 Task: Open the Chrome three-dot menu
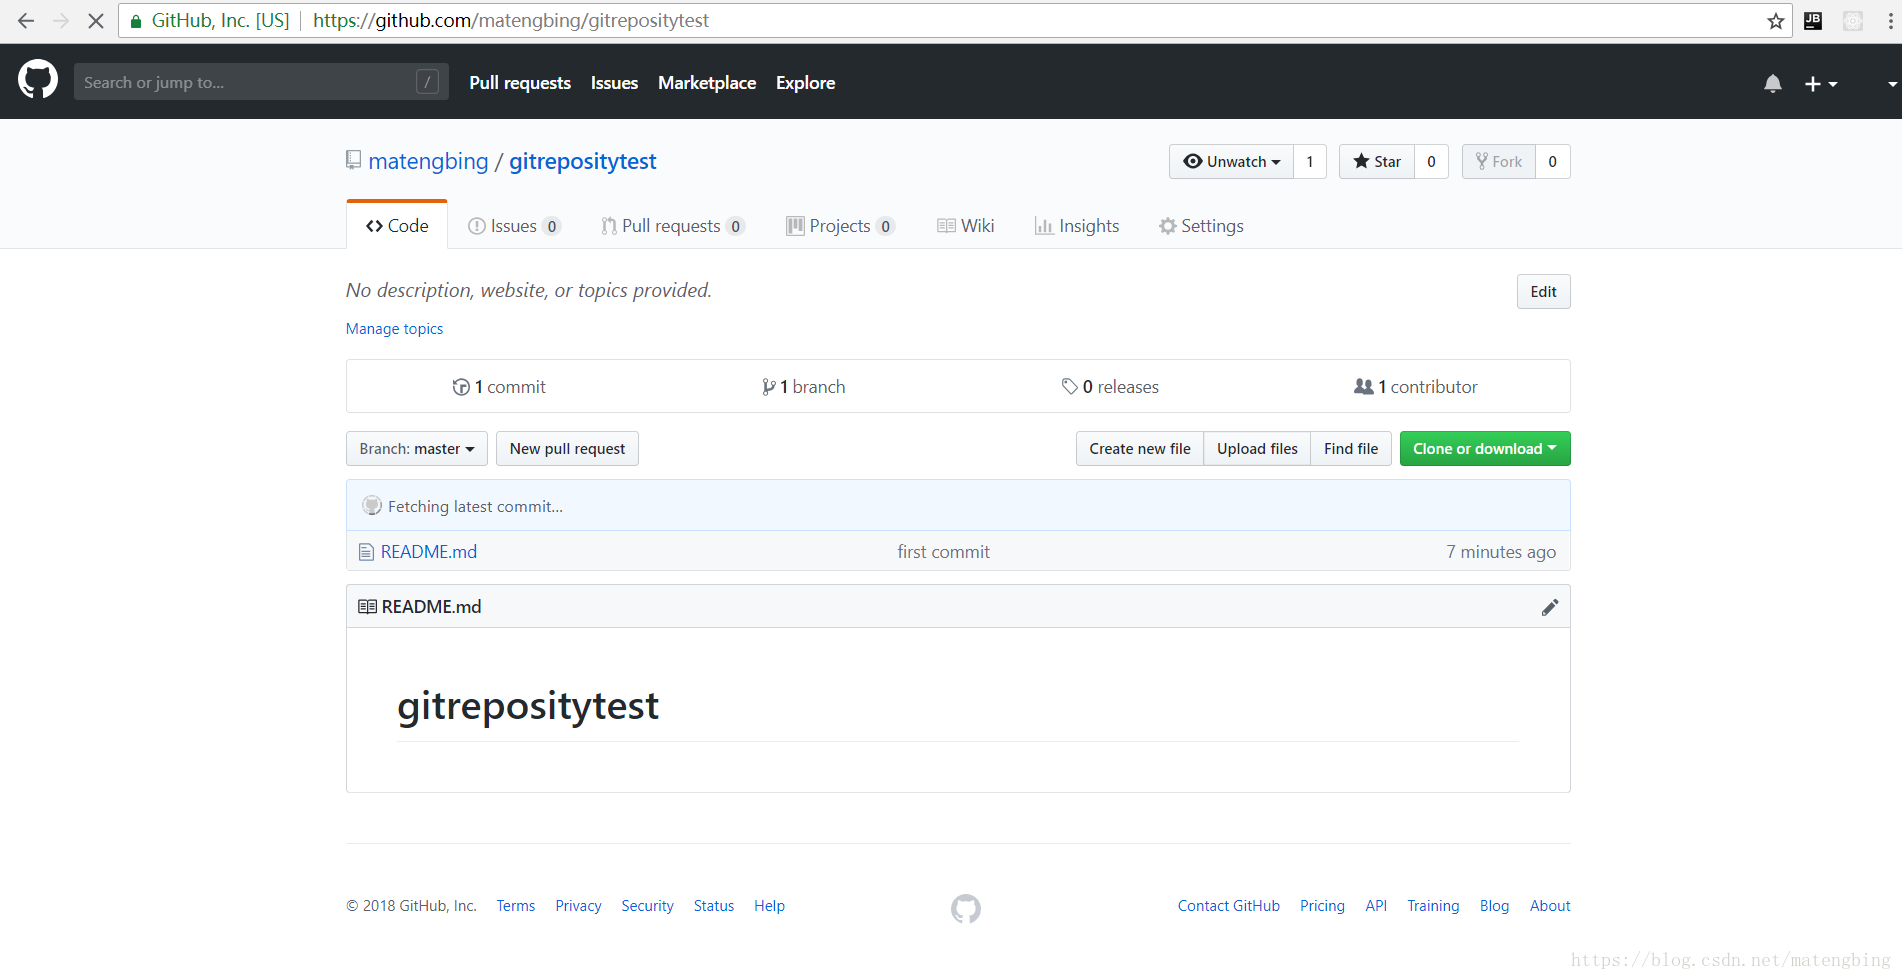click(1890, 21)
